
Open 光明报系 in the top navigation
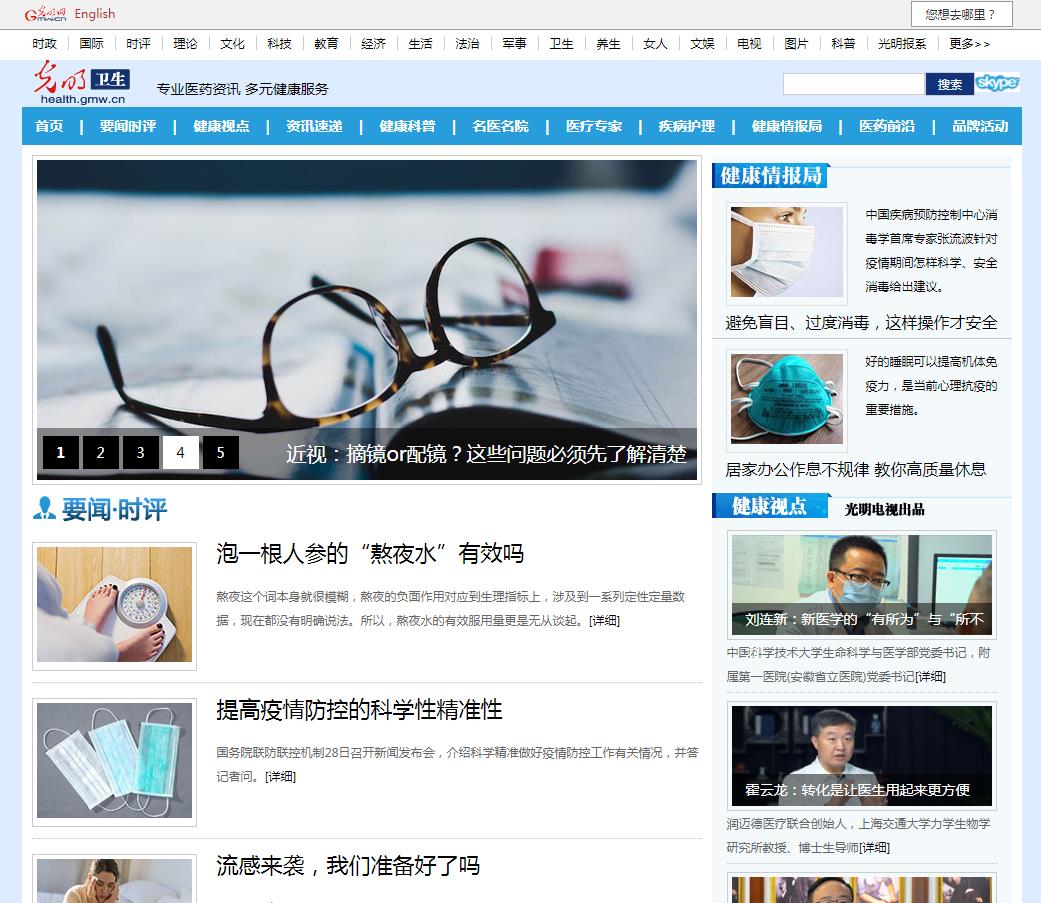902,44
